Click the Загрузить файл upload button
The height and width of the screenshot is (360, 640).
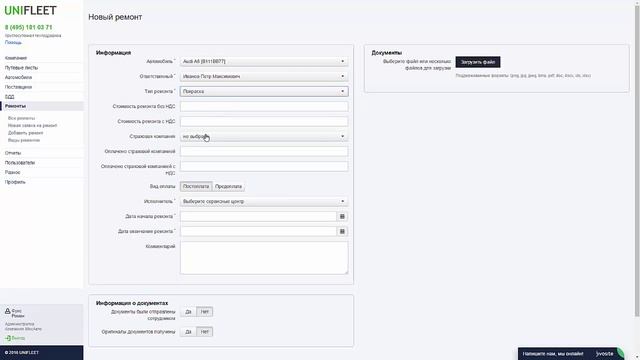click(478, 62)
